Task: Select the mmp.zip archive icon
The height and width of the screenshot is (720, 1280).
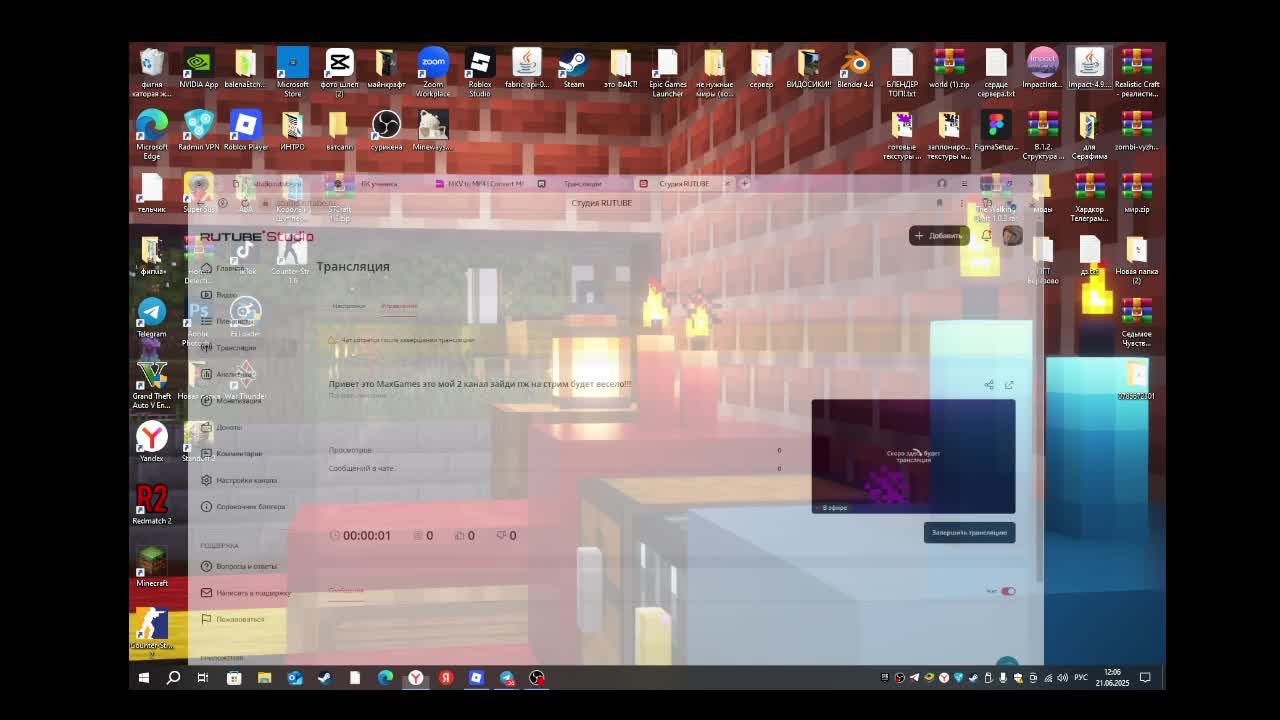Action: 1136,195
